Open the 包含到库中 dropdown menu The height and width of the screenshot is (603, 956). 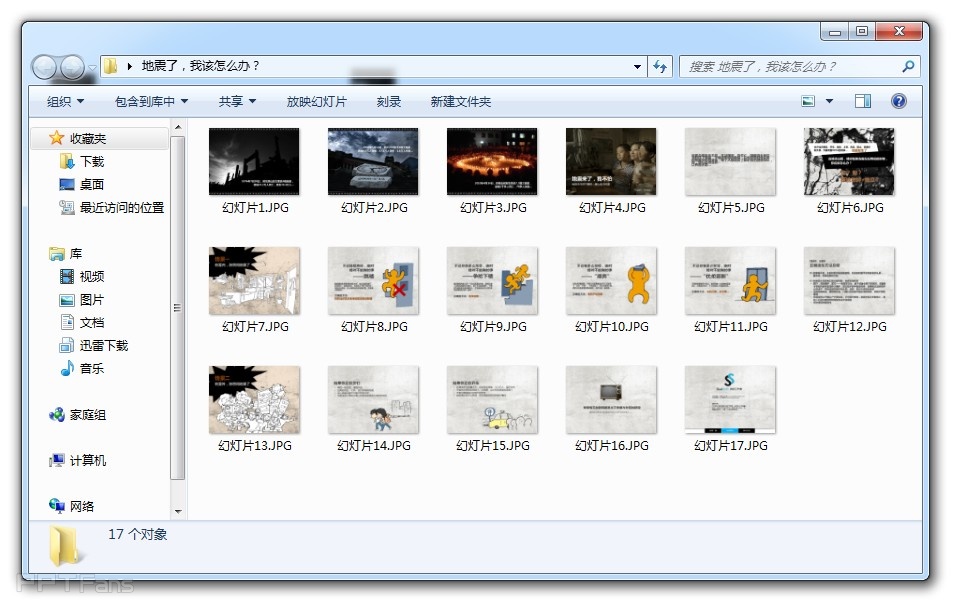pyautogui.click(x=151, y=101)
